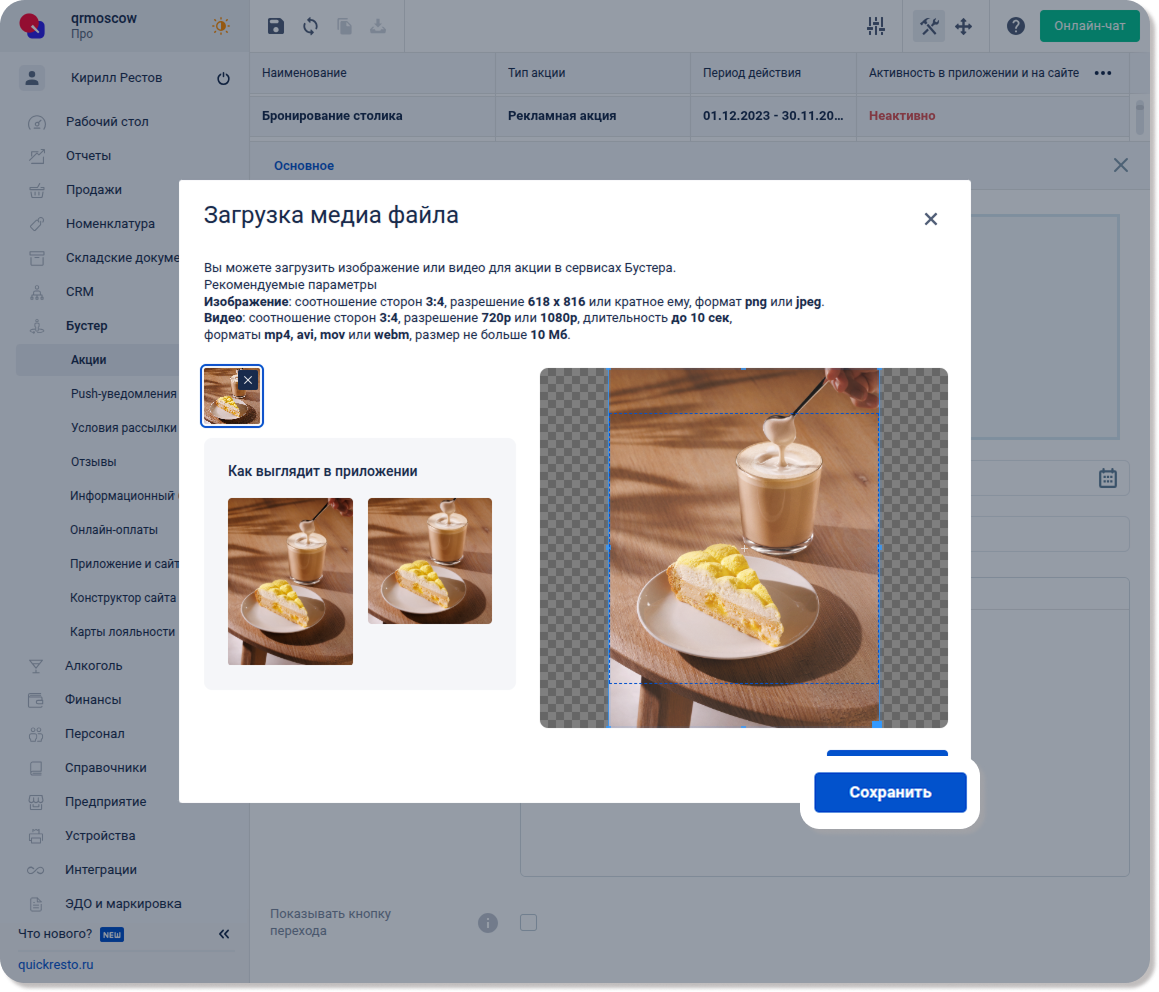This screenshot has width=1159, height=992.
Task: Close the media upload dialog
Action: pos(930,219)
